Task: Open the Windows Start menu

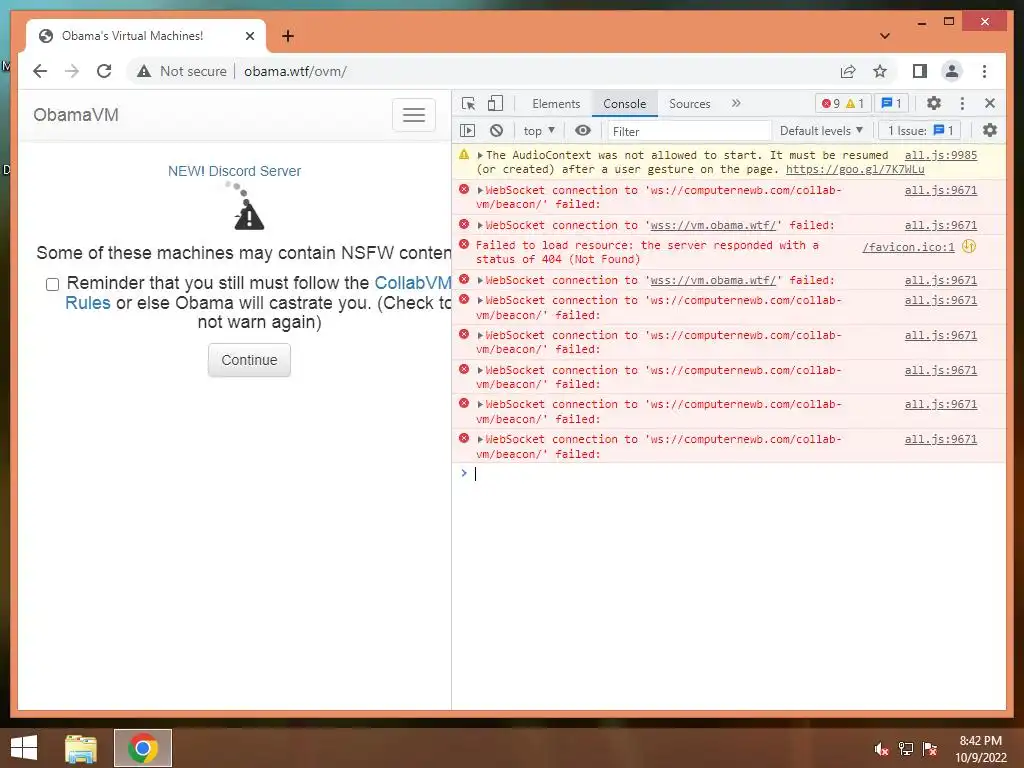Action: point(24,748)
